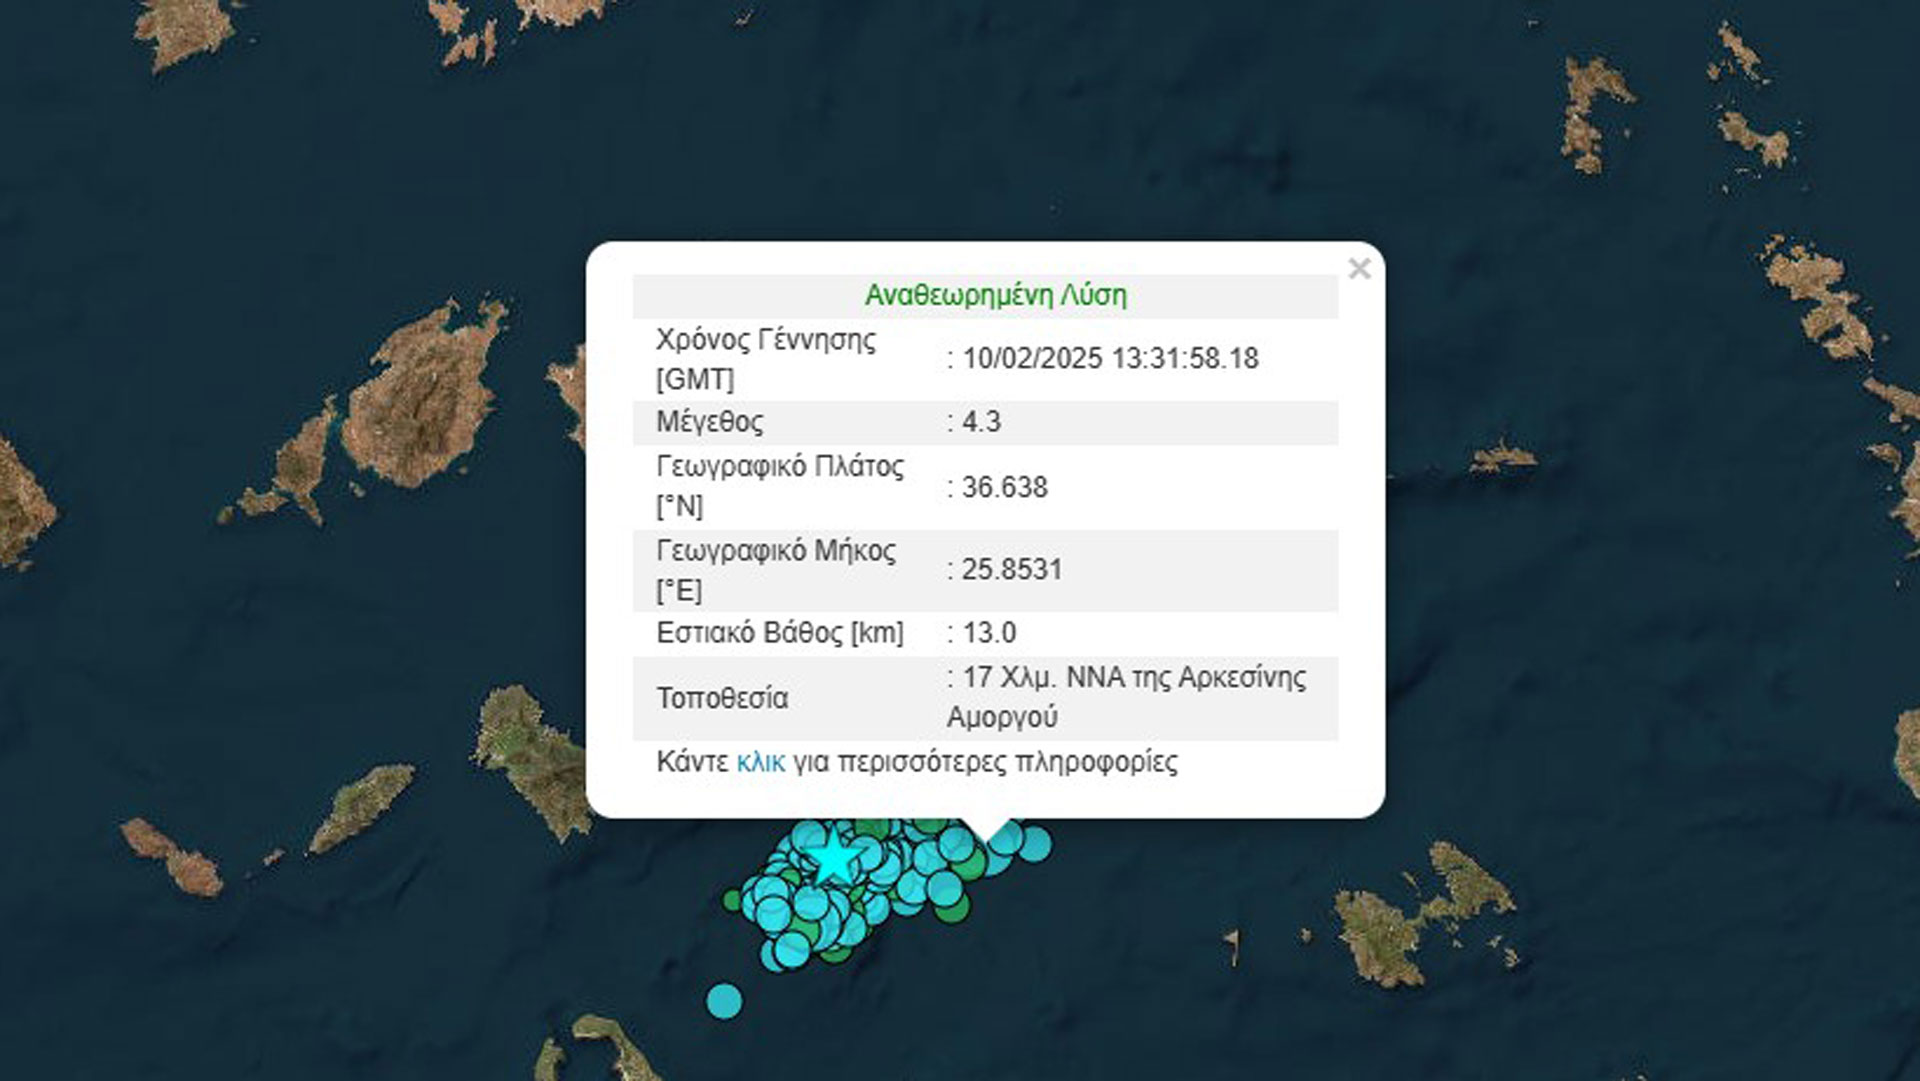The image size is (1920, 1081).
Task: Select the origin time 10/02/2025 13:31:58.18
Action: coord(1109,359)
